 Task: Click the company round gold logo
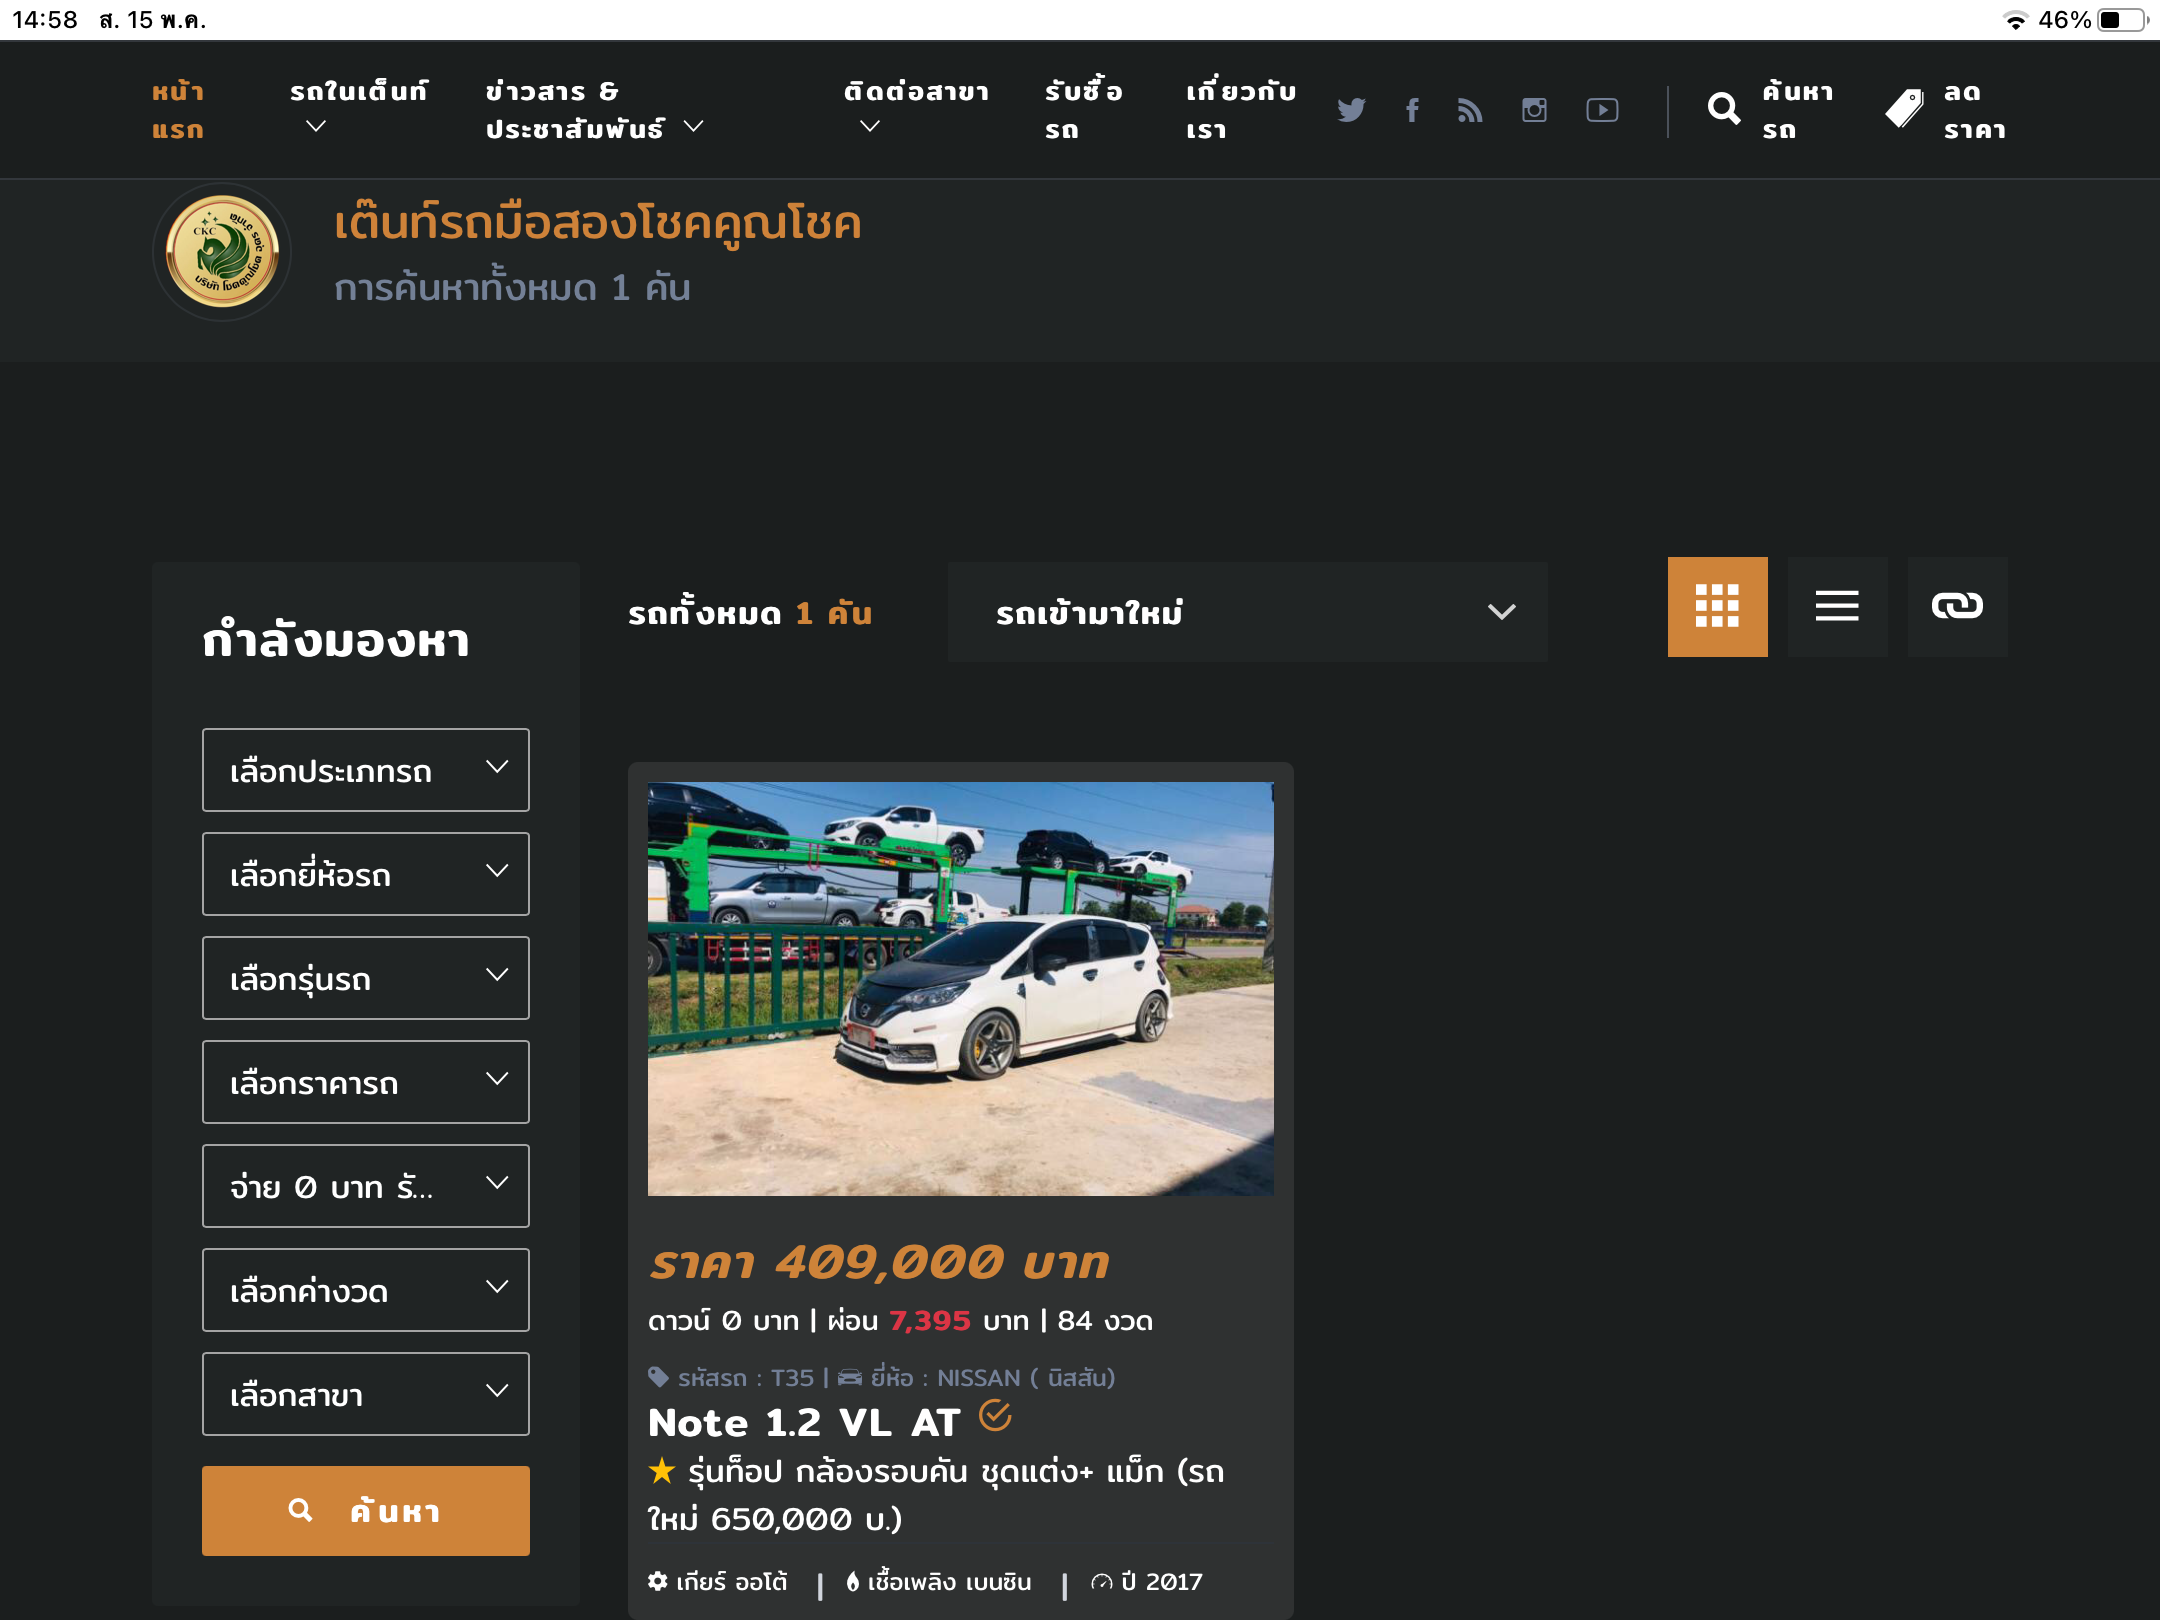pos(222,251)
